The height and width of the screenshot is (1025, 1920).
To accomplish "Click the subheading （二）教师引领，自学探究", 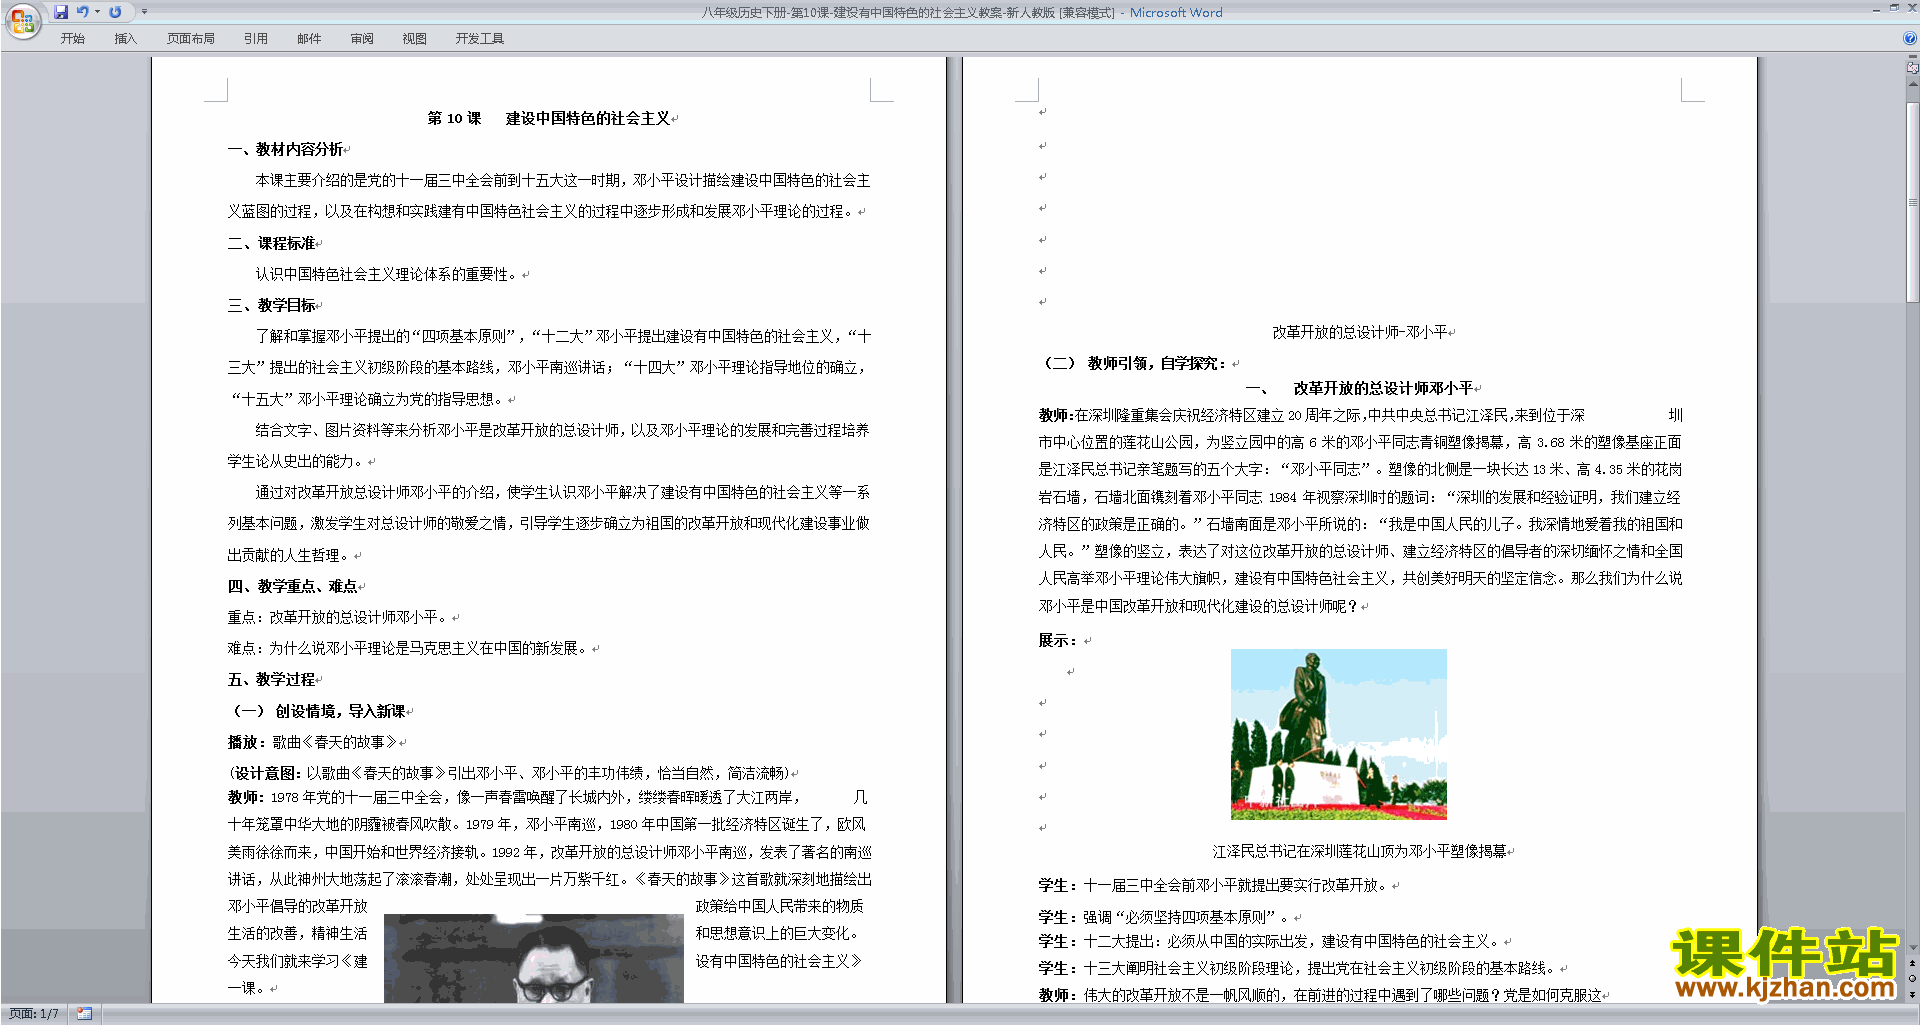I will (1135, 363).
